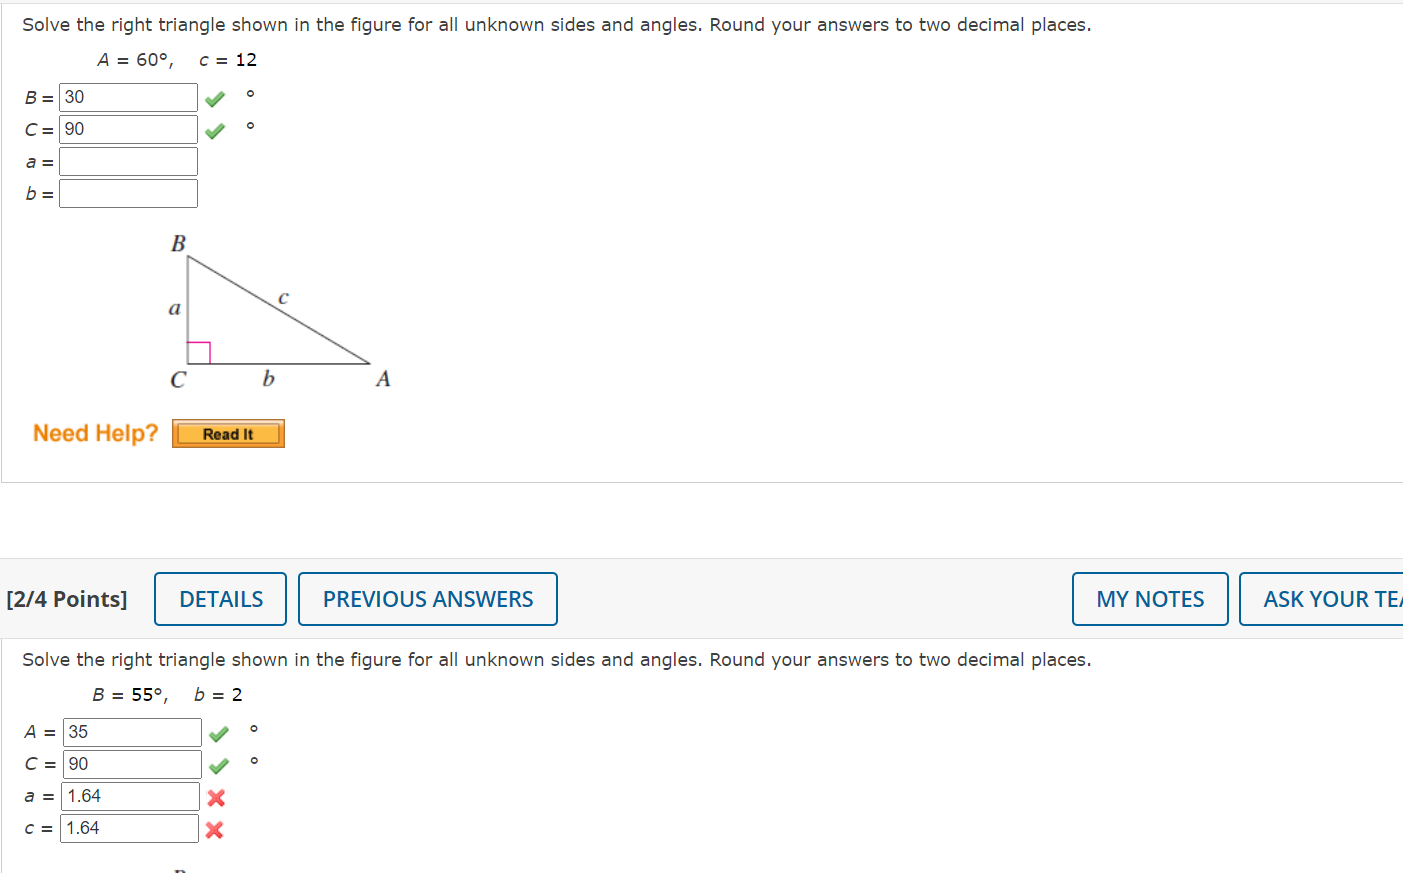This screenshot has width=1403, height=873.
Task: Click the DETAILS button
Action: 219,598
